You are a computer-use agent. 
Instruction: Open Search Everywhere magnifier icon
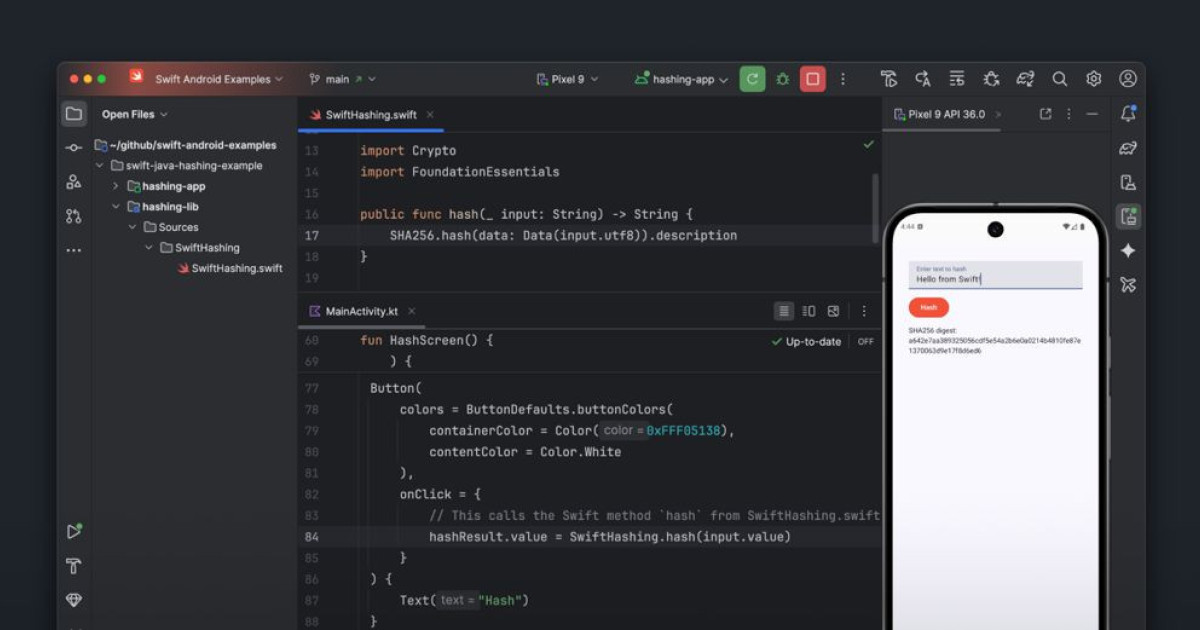click(1060, 79)
